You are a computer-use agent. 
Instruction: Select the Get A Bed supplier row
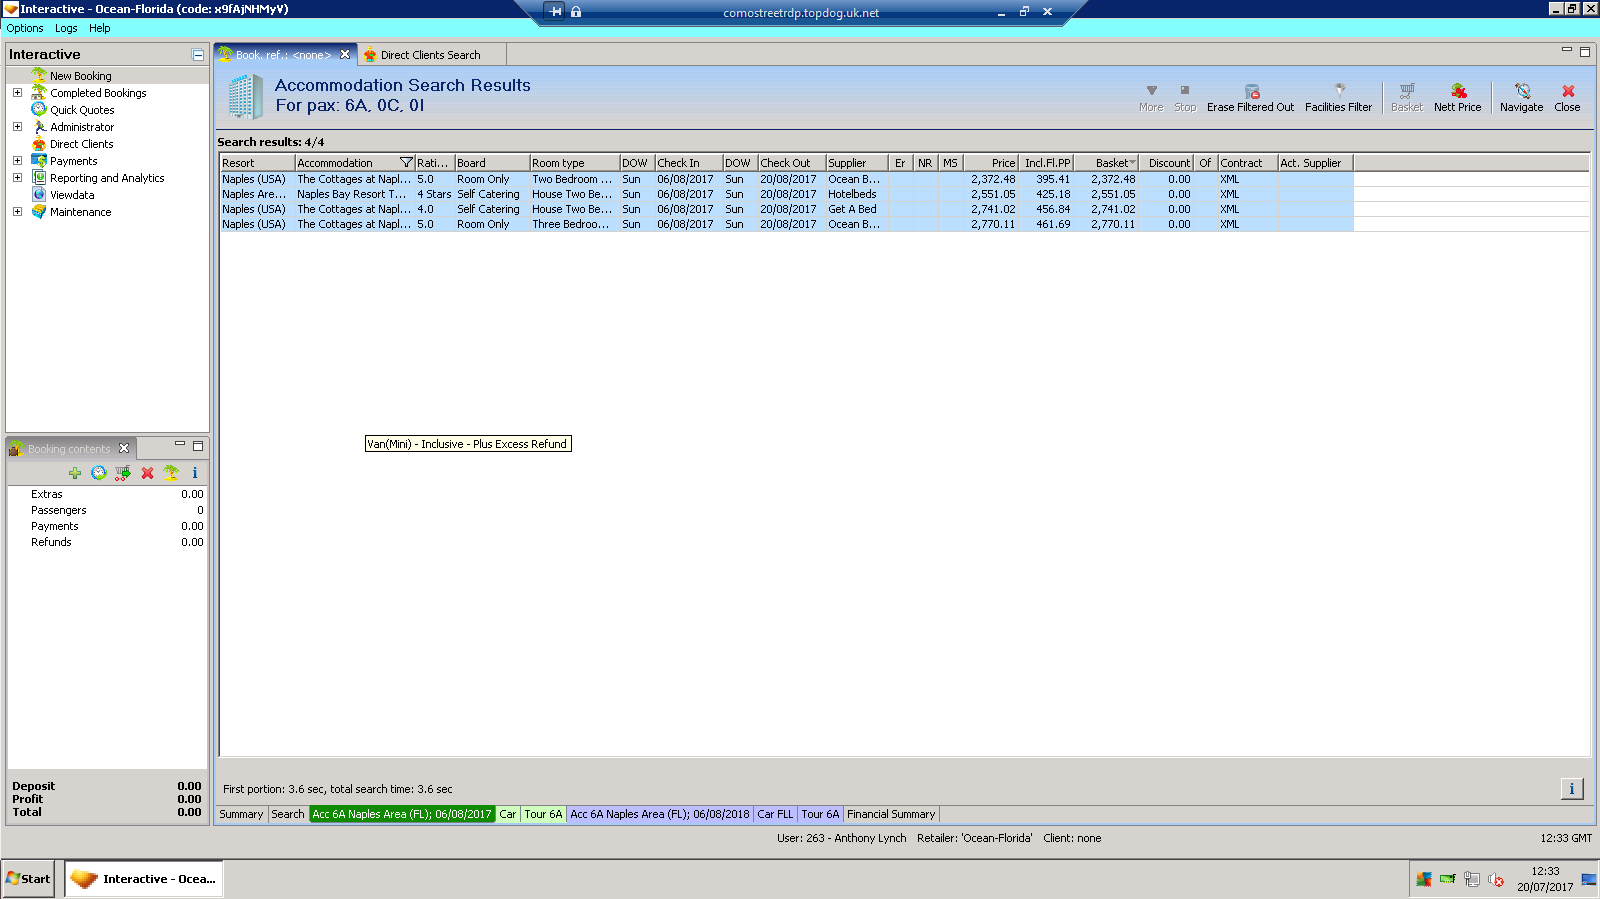[786, 209]
